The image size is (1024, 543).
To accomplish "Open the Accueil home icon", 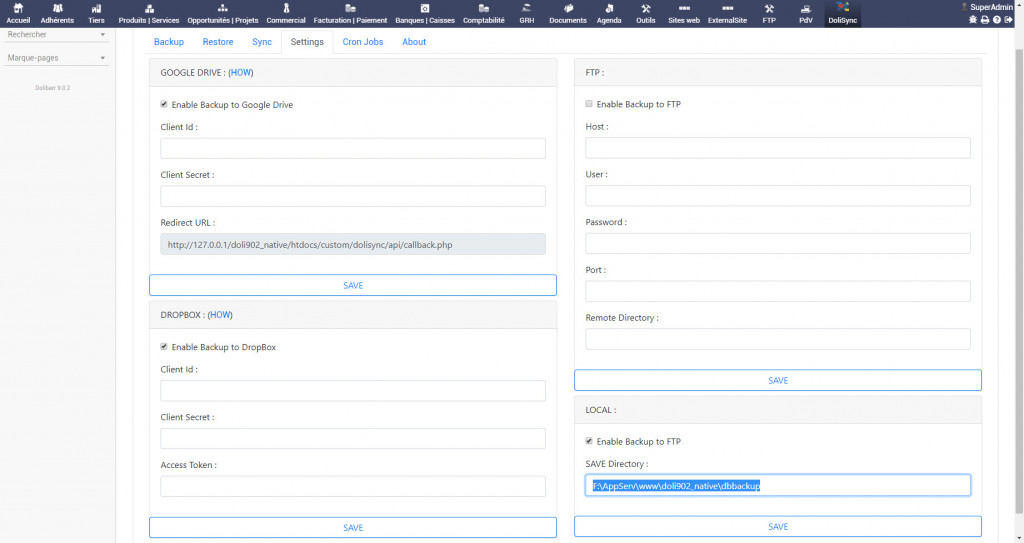I will 18,13.
